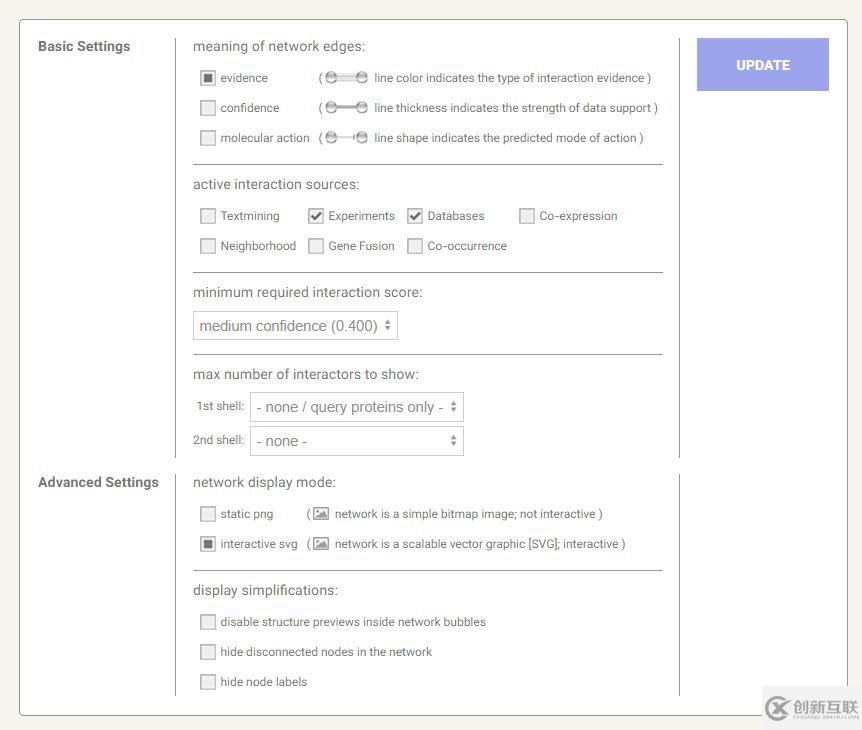This screenshot has height=730, width=862.
Task: Open the minimum required interaction score dropdown
Action: click(295, 326)
